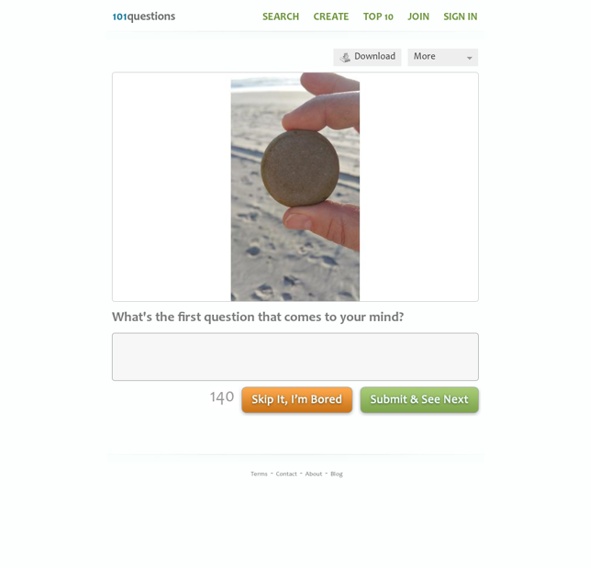This screenshot has width=600, height=568.
Task: Open the About footer link
Action: point(313,474)
